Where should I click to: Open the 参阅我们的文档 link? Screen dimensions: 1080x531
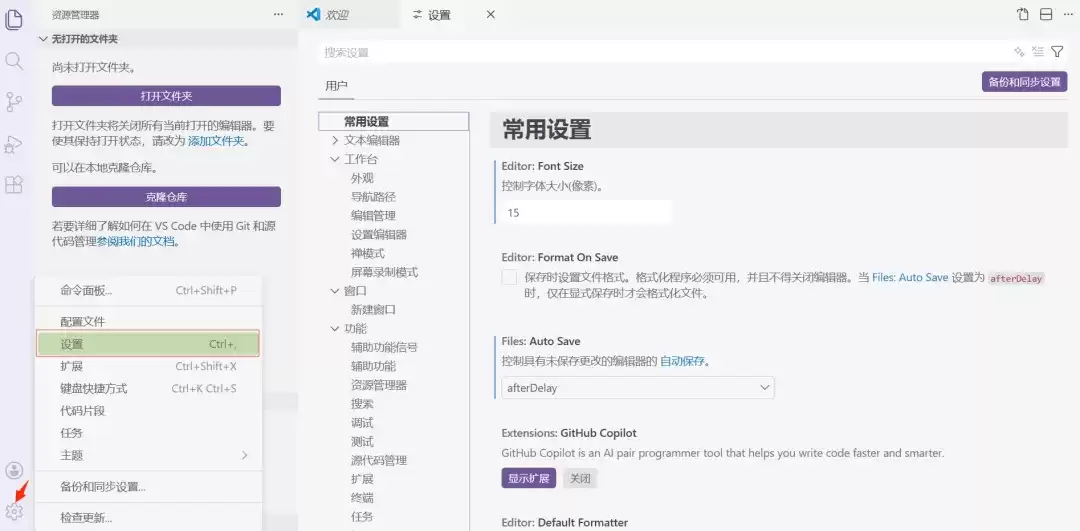click(x=136, y=241)
